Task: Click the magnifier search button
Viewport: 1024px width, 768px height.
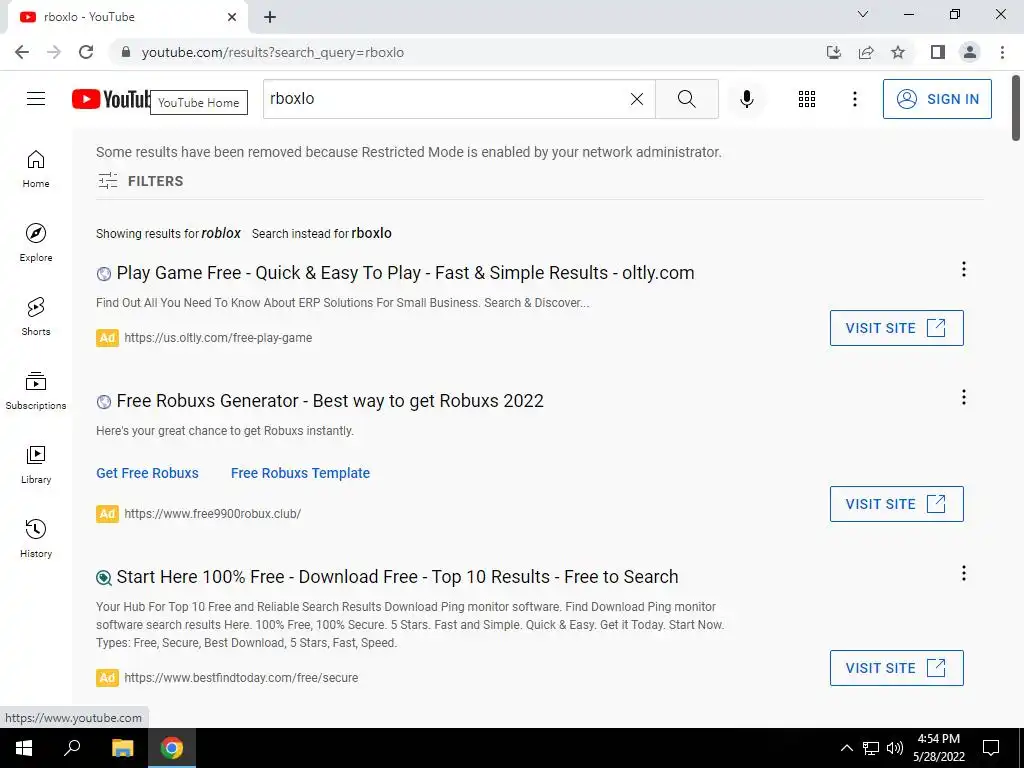Action: click(x=686, y=99)
